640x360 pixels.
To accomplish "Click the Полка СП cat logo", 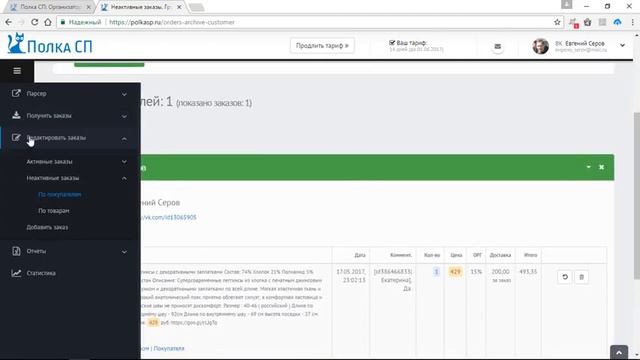I will pyautogui.click(x=17, y=43).
